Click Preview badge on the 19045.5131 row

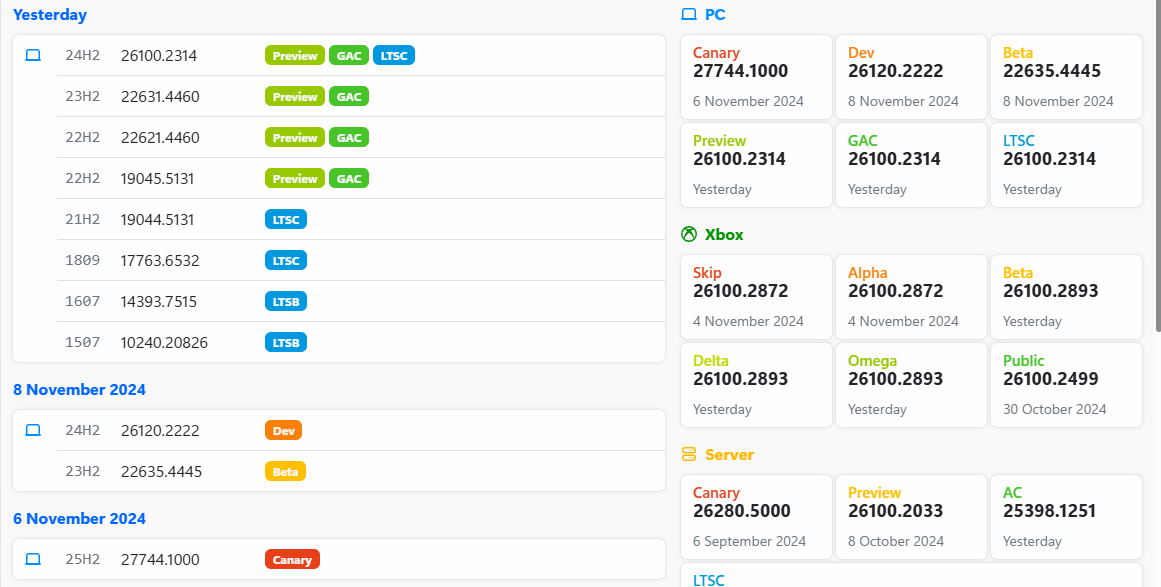[295, 178]
